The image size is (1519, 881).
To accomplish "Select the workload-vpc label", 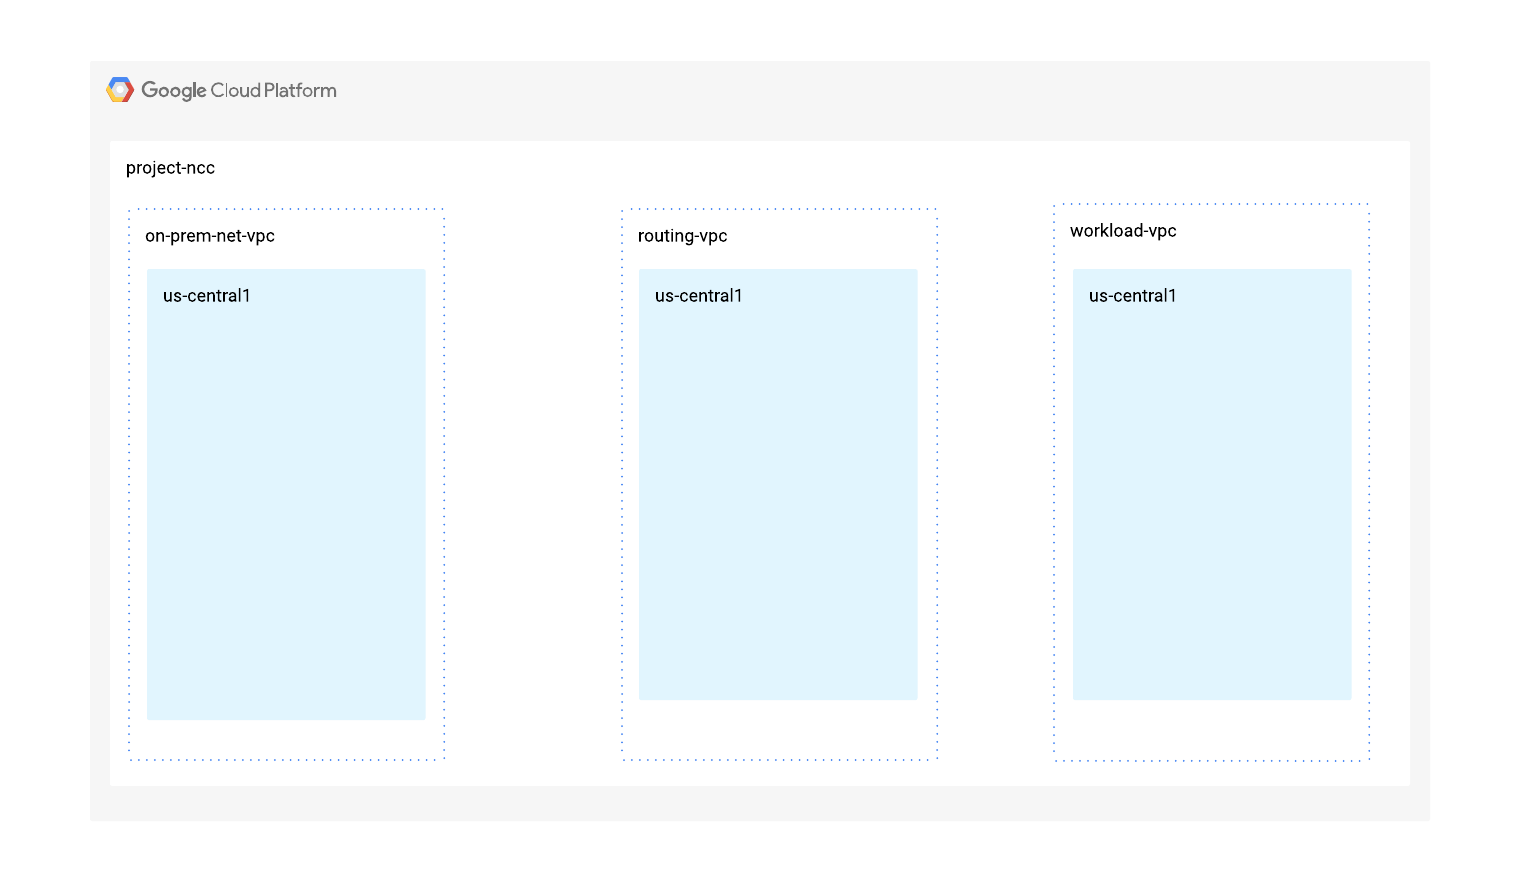I will tap(1123, 231).
